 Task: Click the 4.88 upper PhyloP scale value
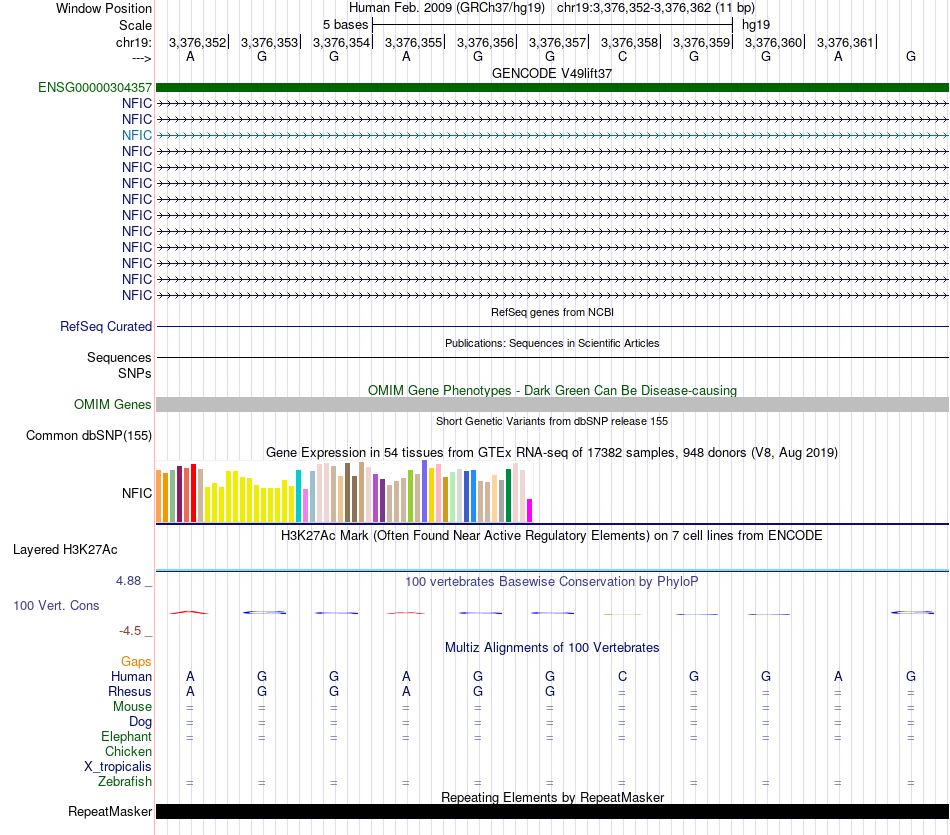(x=128, y=581)
